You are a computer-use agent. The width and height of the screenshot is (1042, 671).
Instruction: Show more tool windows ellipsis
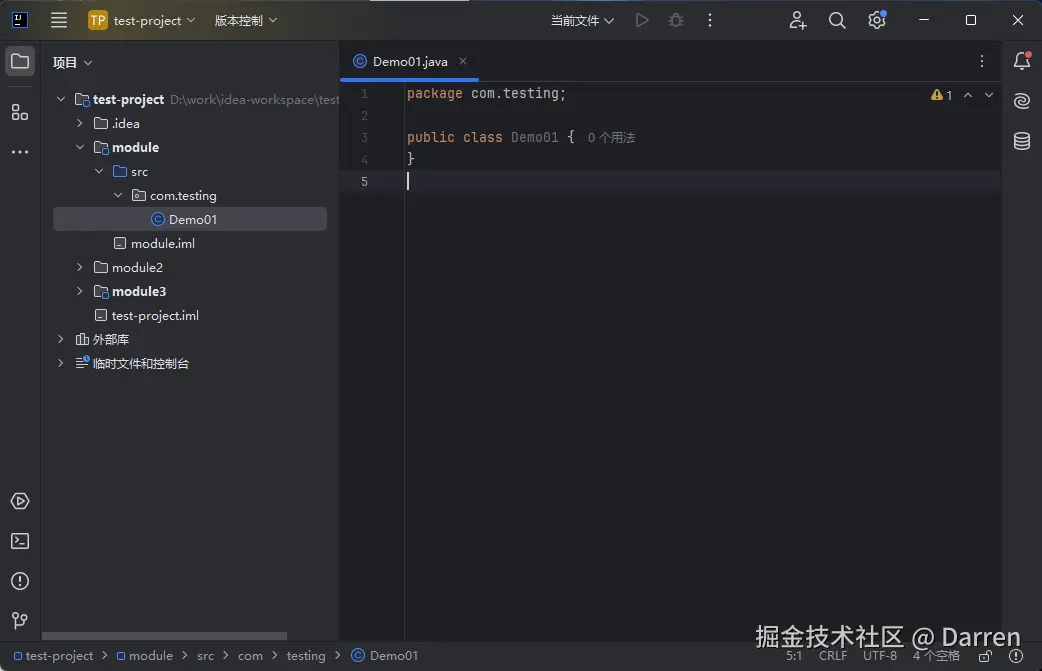(x=20, y=152)
